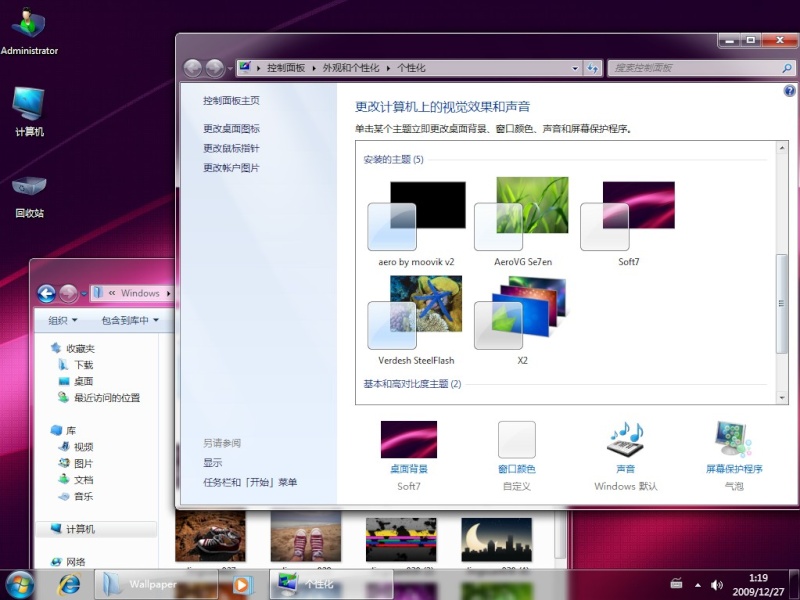800x600 pixels.
Task: Open the 组织 menu in explorer
Action: tap(63, 320)
